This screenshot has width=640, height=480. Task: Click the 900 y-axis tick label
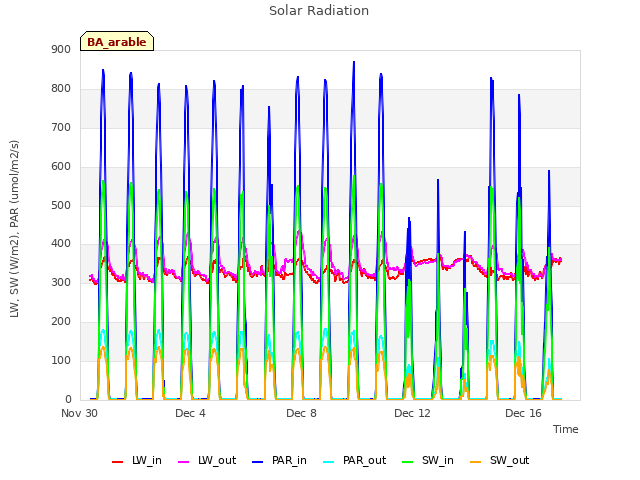coord(61,50)
